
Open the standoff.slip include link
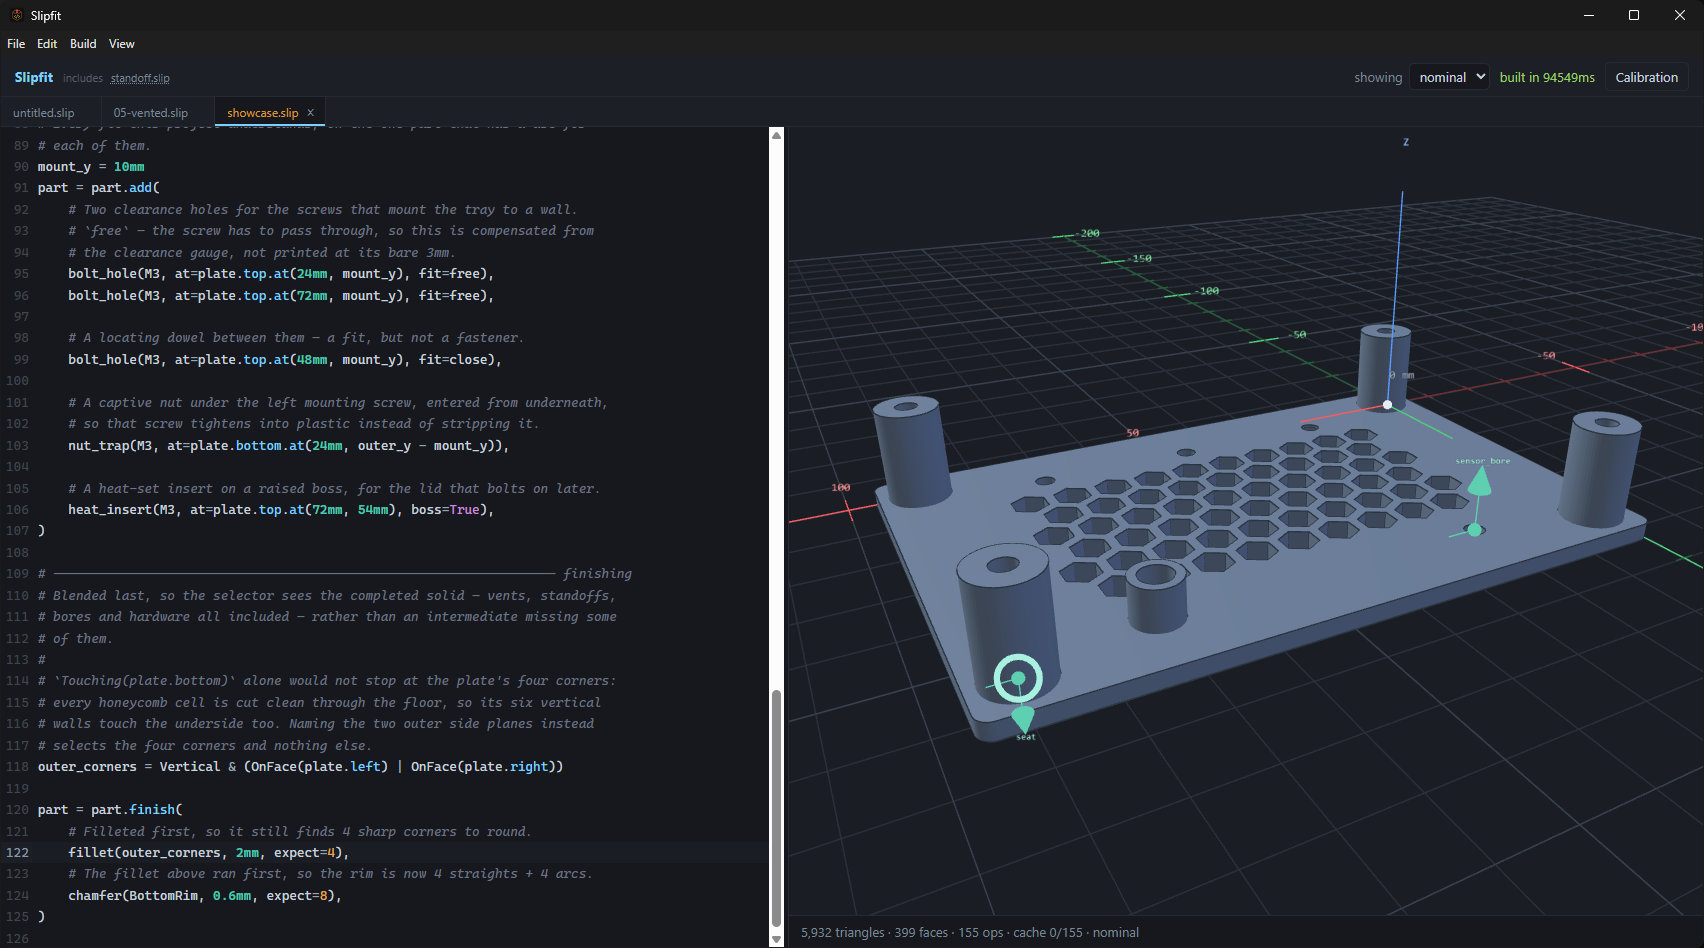pos(140,78)
